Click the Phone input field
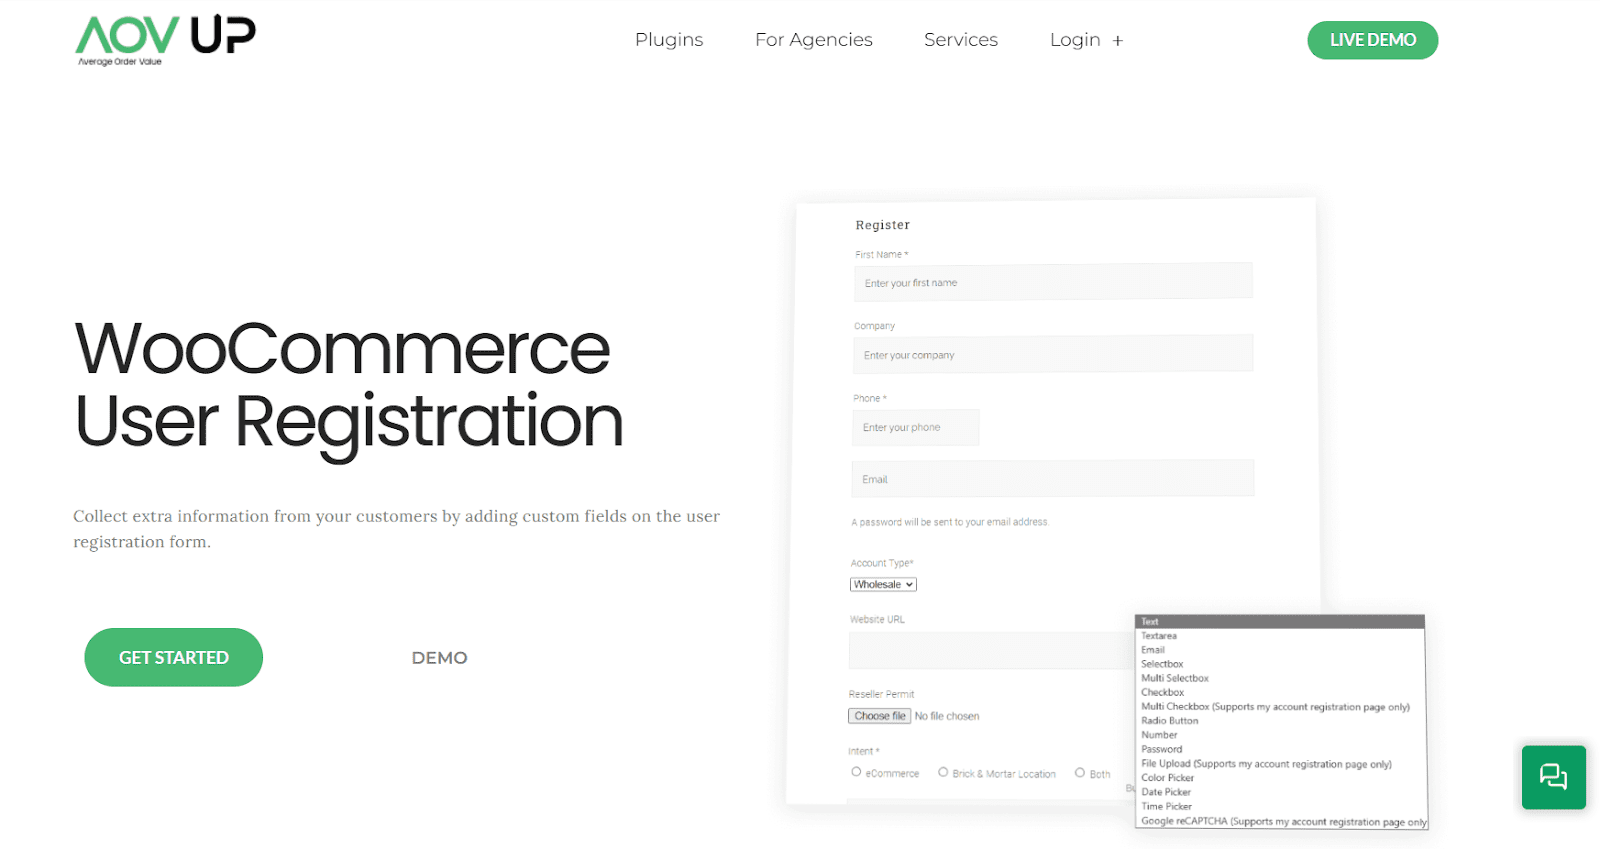Screen dimensions: 1600x849 pos(916,427)
